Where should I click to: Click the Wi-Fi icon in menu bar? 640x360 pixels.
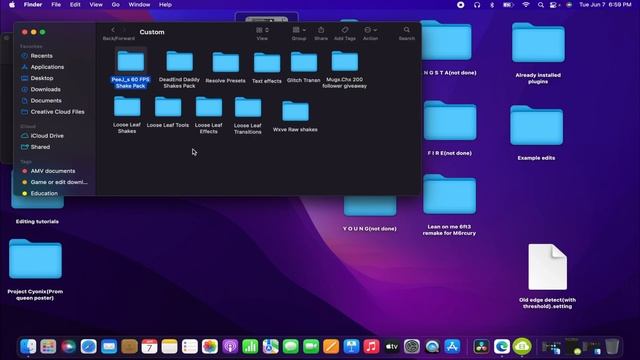click(526, 5)
